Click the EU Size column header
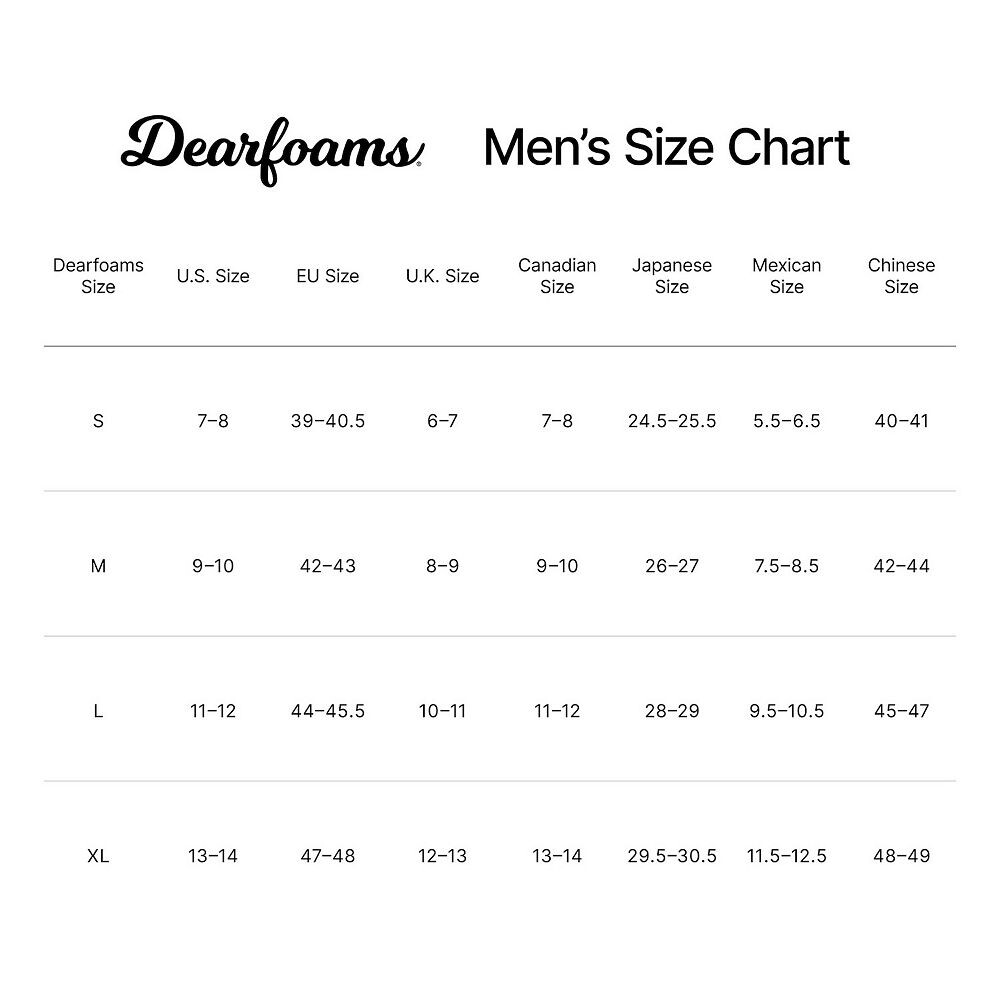 point(327,276)
